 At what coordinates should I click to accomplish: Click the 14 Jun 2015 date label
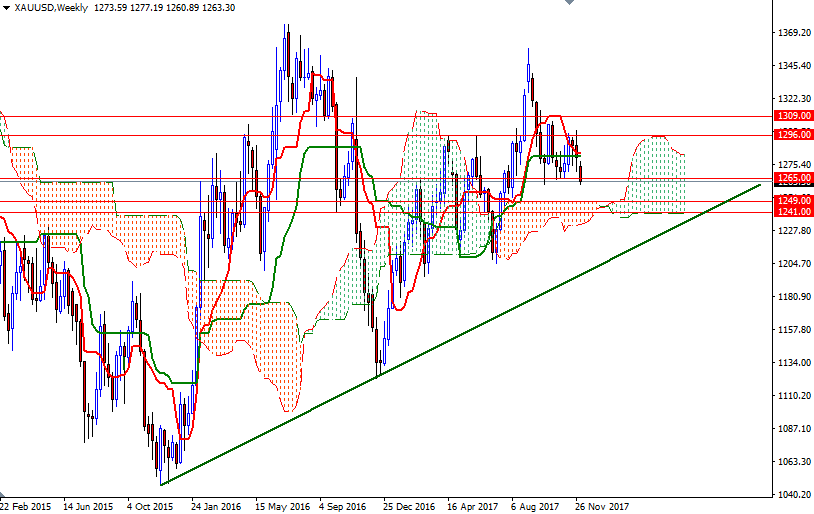click(88, 506)
